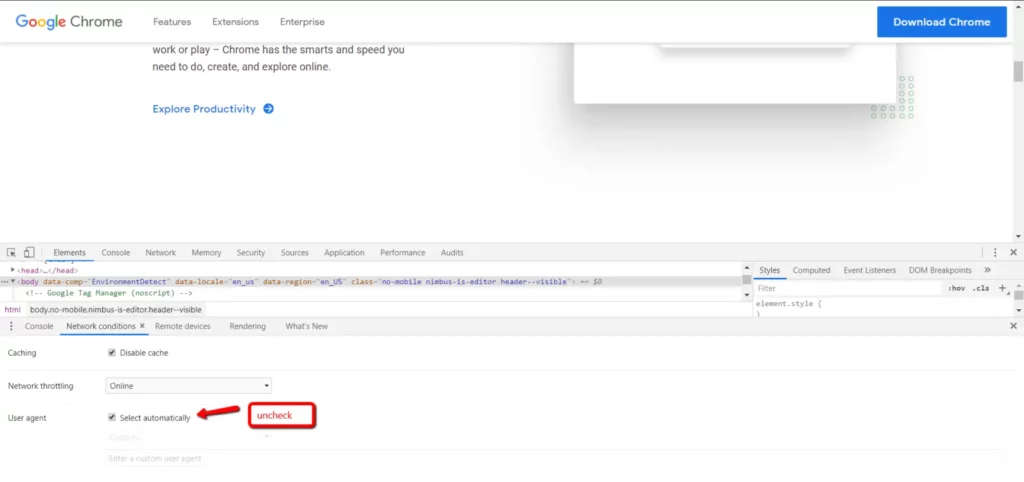
Task: Select body.no-mobile.nimbus-is-editor breadcrumb item
Action: tap(116, 310)
